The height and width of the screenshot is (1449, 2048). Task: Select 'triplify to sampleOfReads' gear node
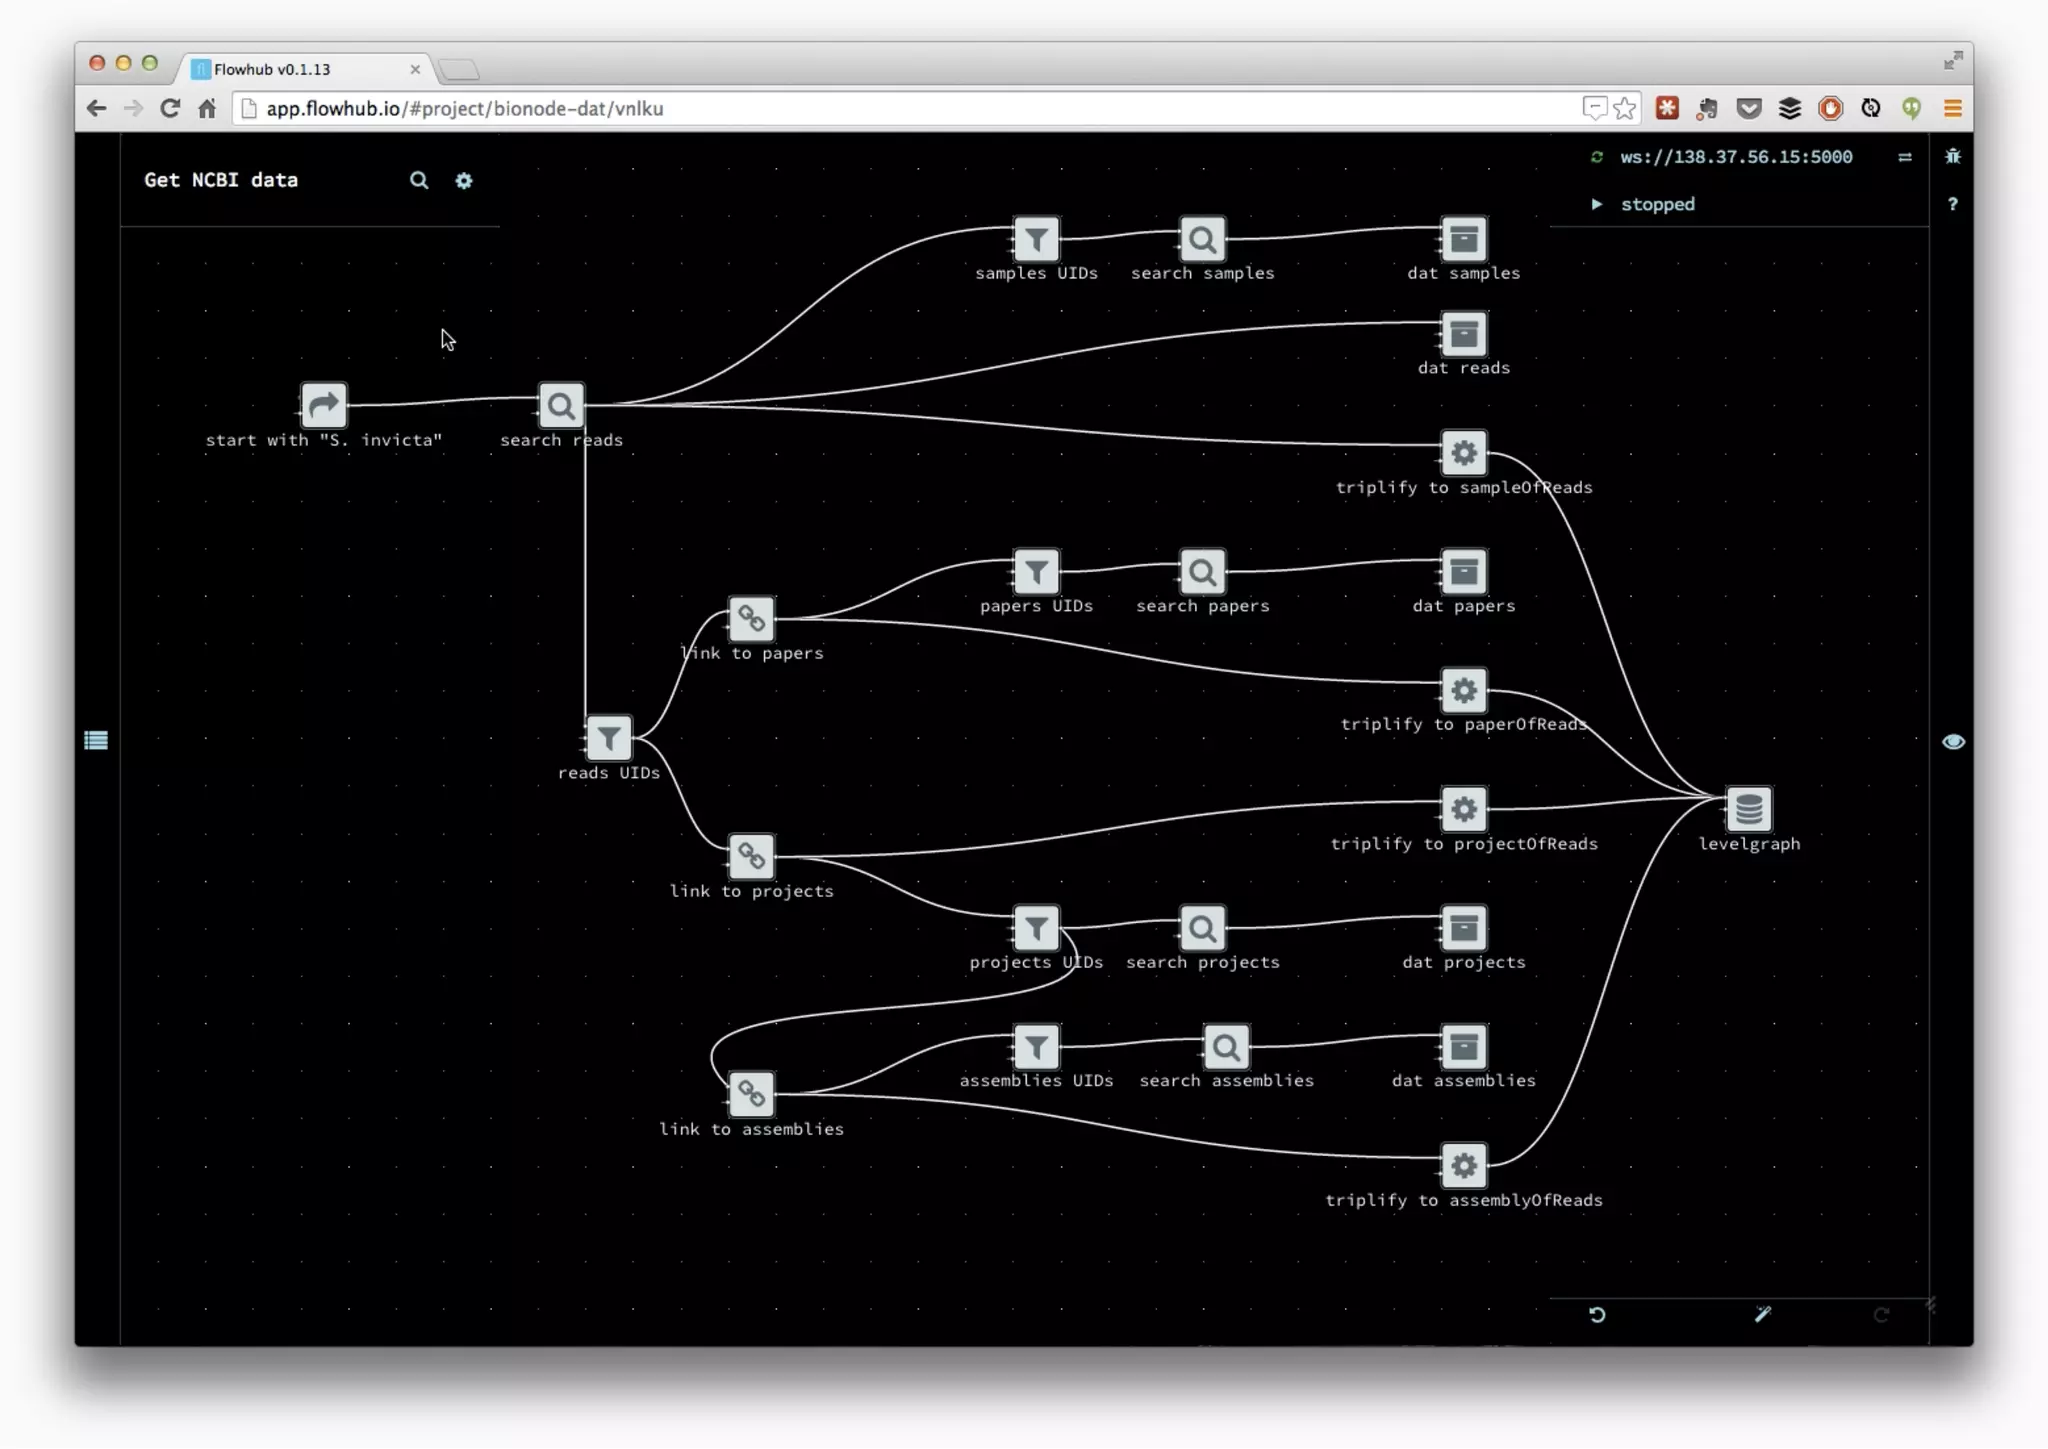tap(1463, 453)
